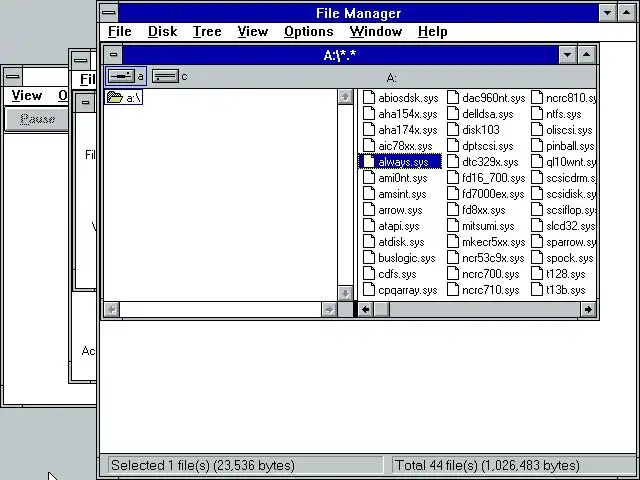Image resolution: width=640 pixels, height=480 pixels.
Task: Open View menu in leftmost background window
Action: (27, 96)
